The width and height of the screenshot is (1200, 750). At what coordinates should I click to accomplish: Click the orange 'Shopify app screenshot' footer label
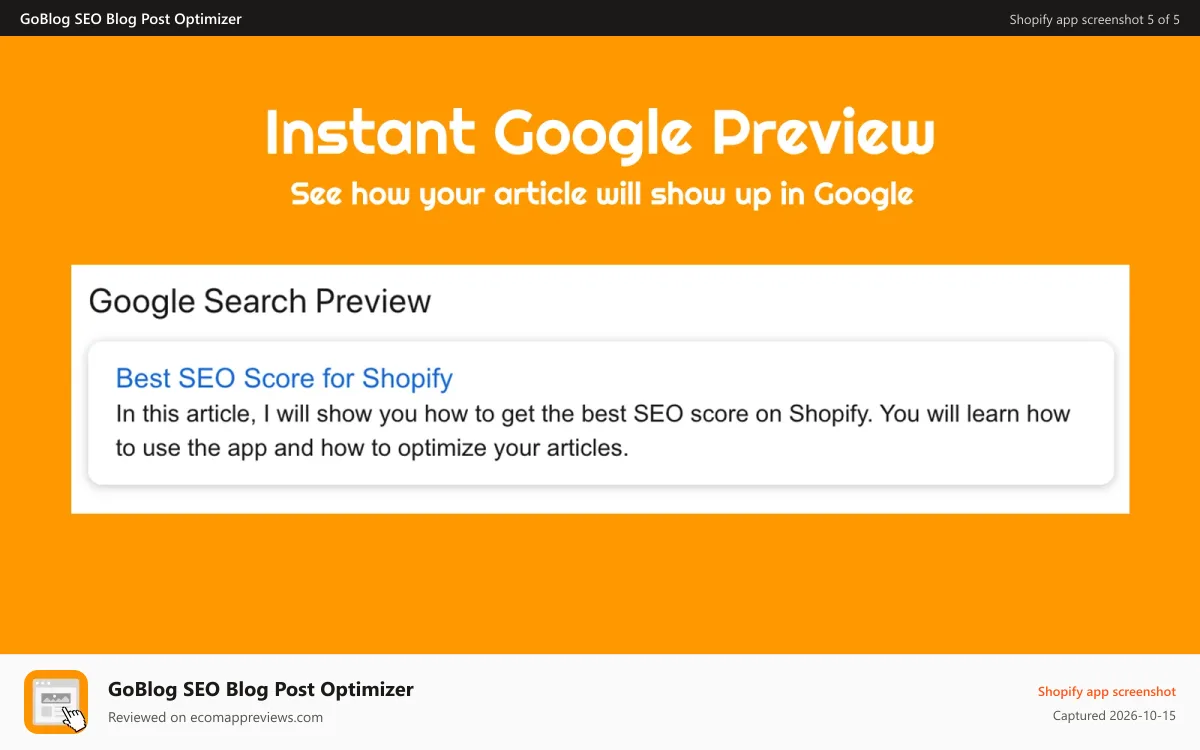(x=1107, y=692)
